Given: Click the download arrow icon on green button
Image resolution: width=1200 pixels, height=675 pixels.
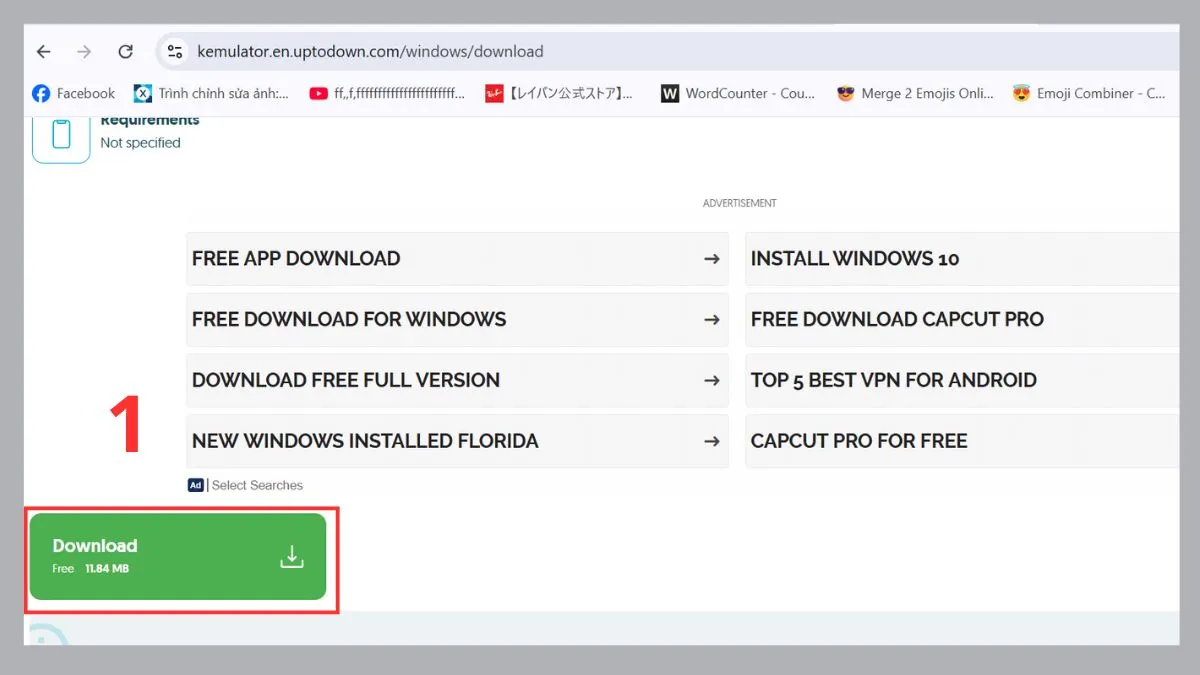Looking at the screenshot, I should coord(291,557).
